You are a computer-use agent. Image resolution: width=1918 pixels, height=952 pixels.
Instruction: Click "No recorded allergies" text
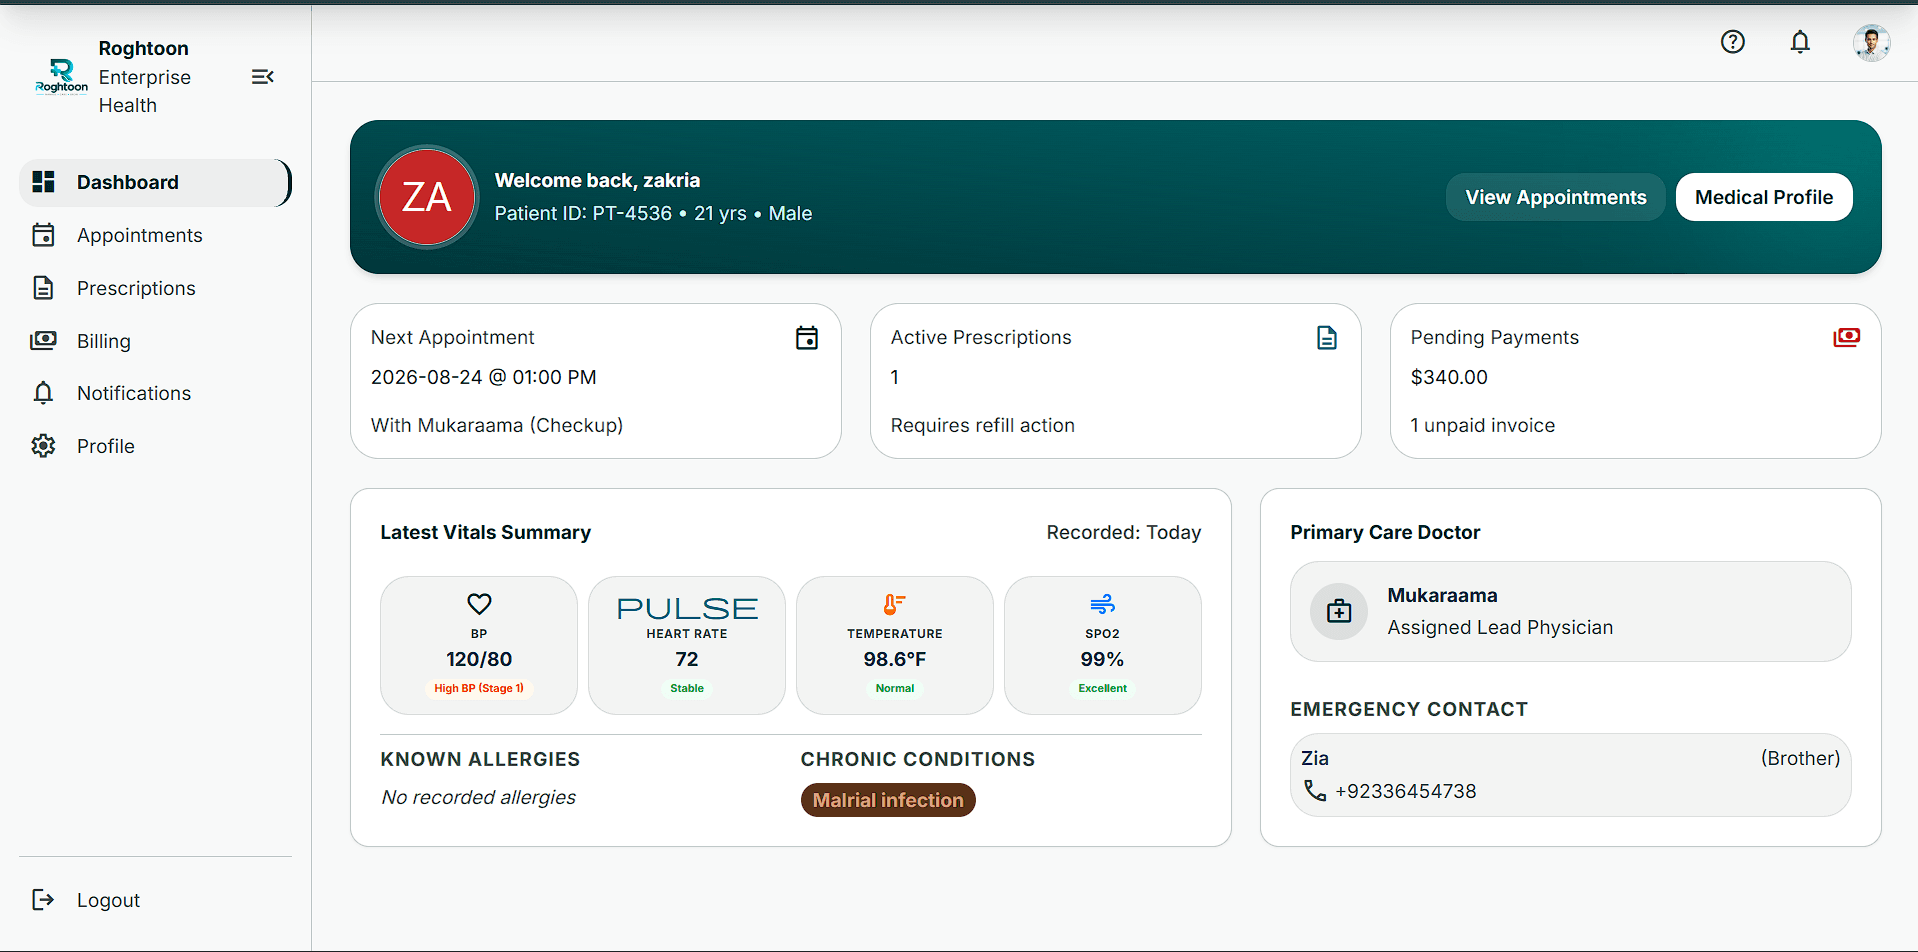(479, 797)
